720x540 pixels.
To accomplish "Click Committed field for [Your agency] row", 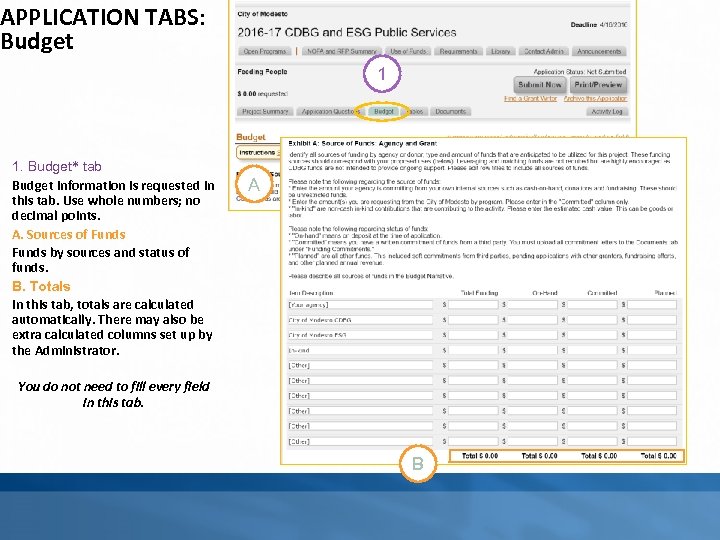I will [592, 304].
